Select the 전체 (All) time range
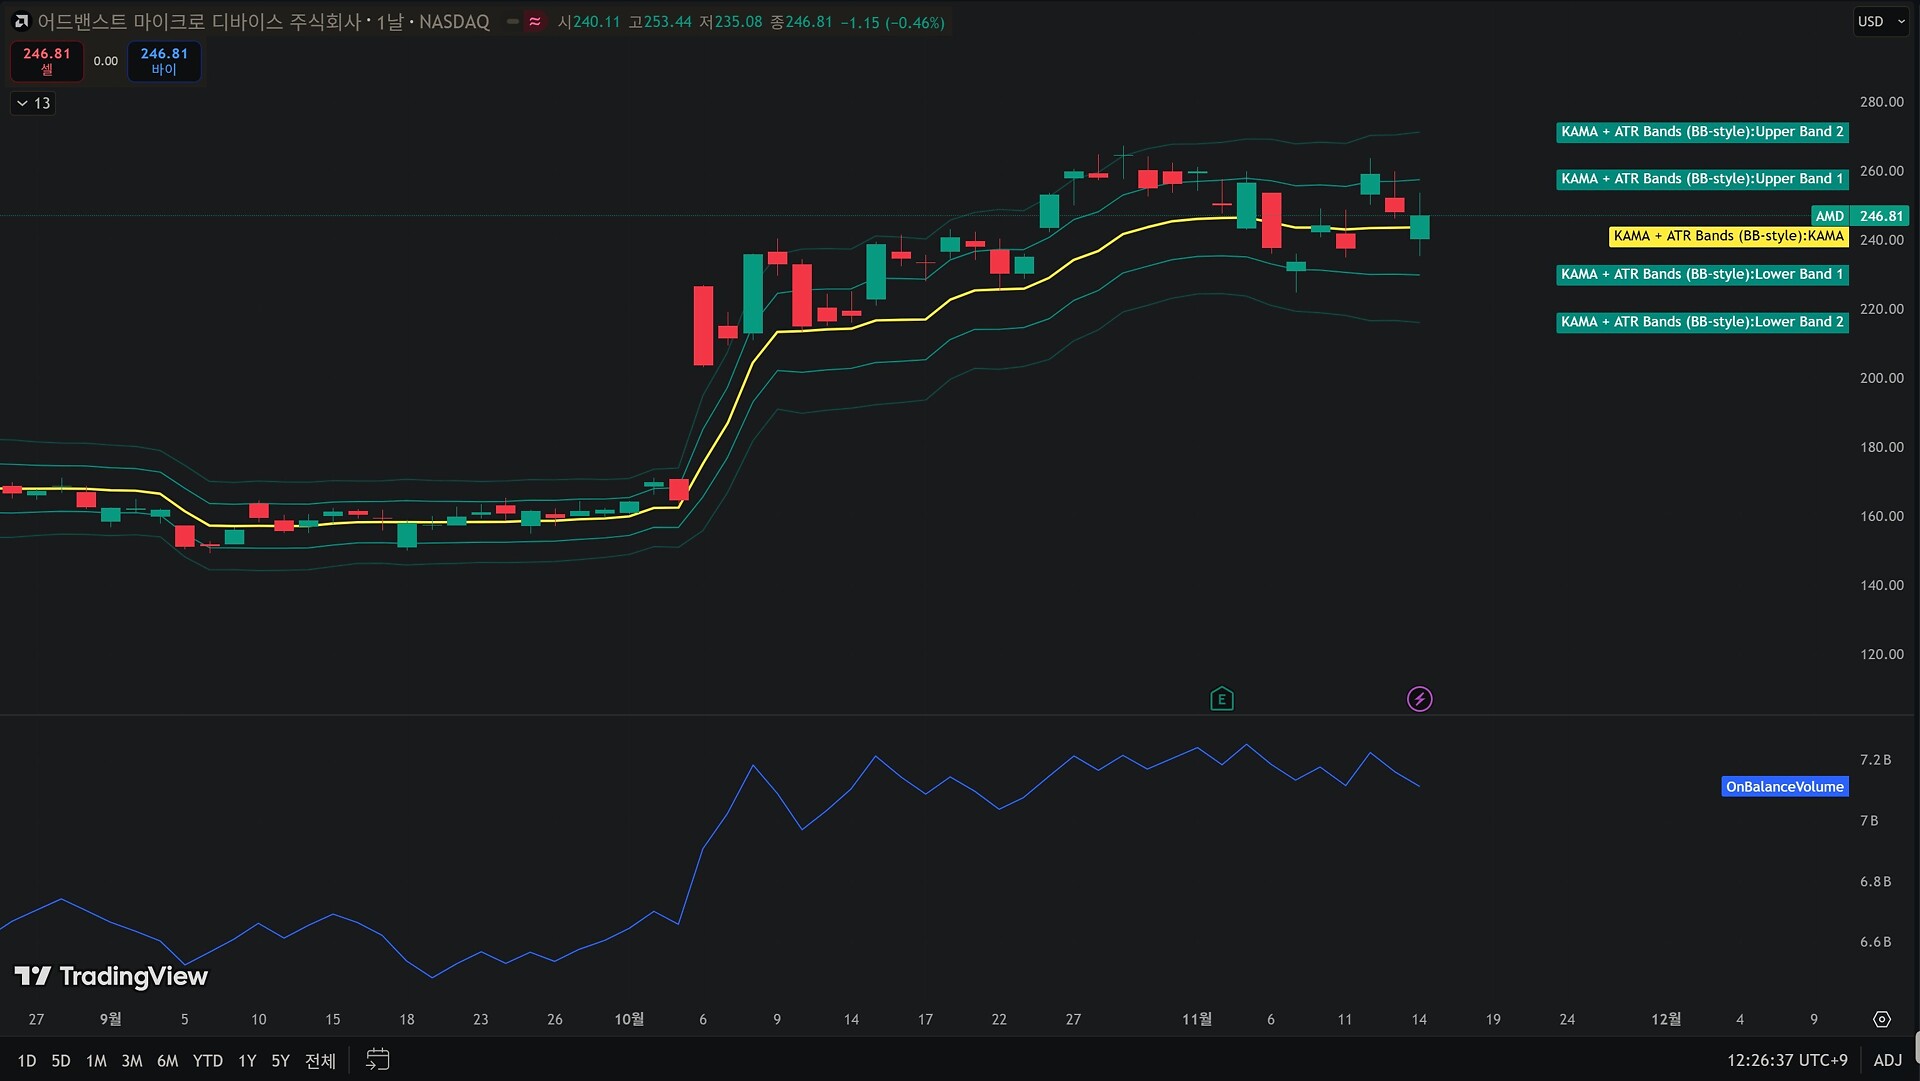This screenshot has width=1920, height=1081. pos(319,1061)
